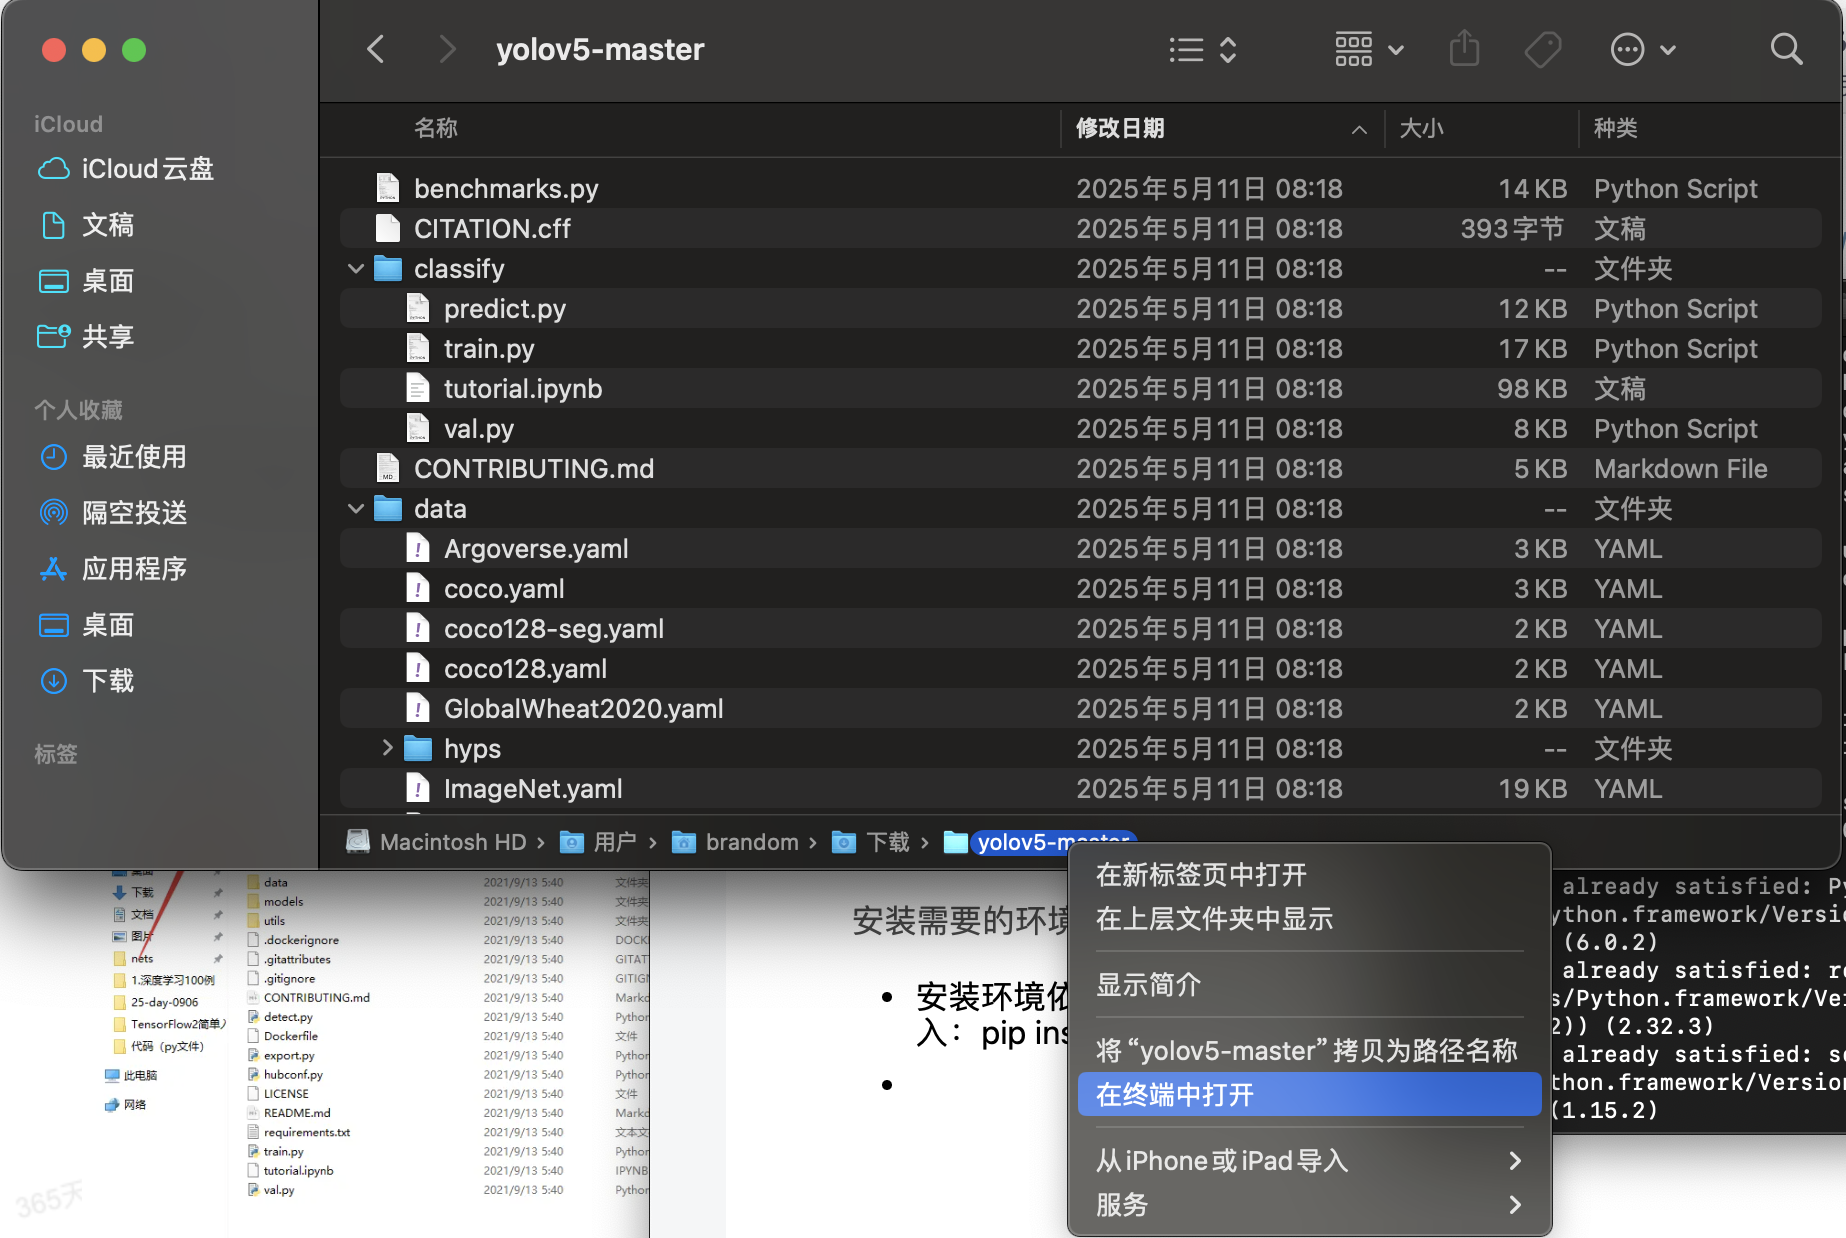
Task: Click Macintosh HD in the path bar
Action: coord(436,842)
